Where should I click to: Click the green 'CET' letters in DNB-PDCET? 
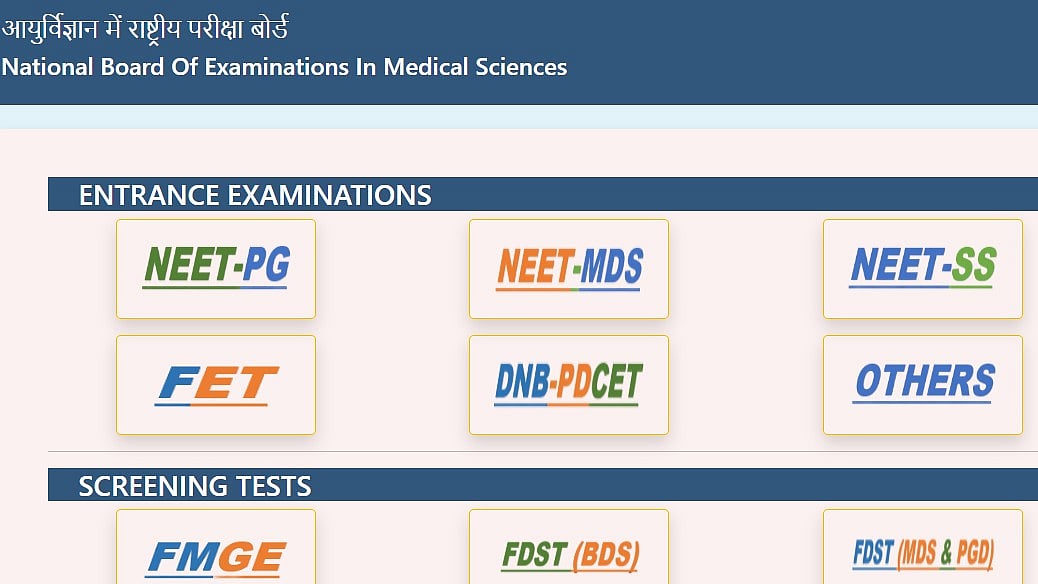615,382
